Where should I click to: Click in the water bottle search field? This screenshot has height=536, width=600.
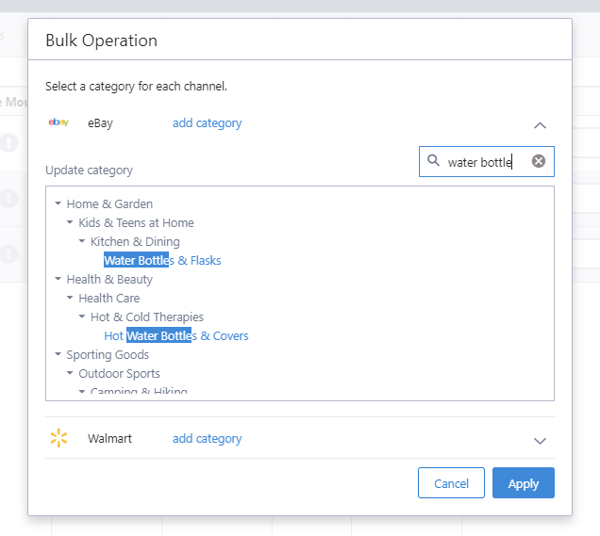click(480, 162)
